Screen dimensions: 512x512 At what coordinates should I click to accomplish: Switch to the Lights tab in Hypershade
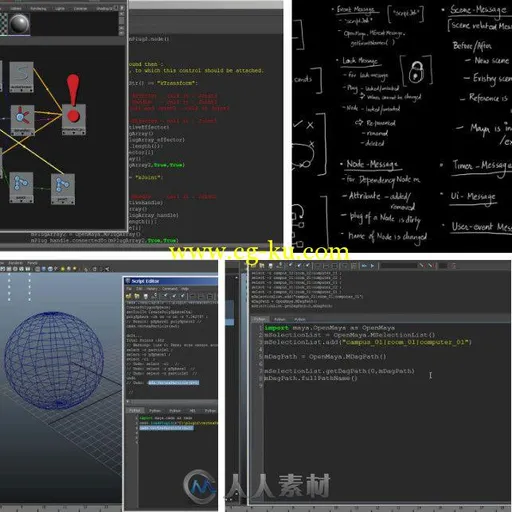[x=60, y=8]
